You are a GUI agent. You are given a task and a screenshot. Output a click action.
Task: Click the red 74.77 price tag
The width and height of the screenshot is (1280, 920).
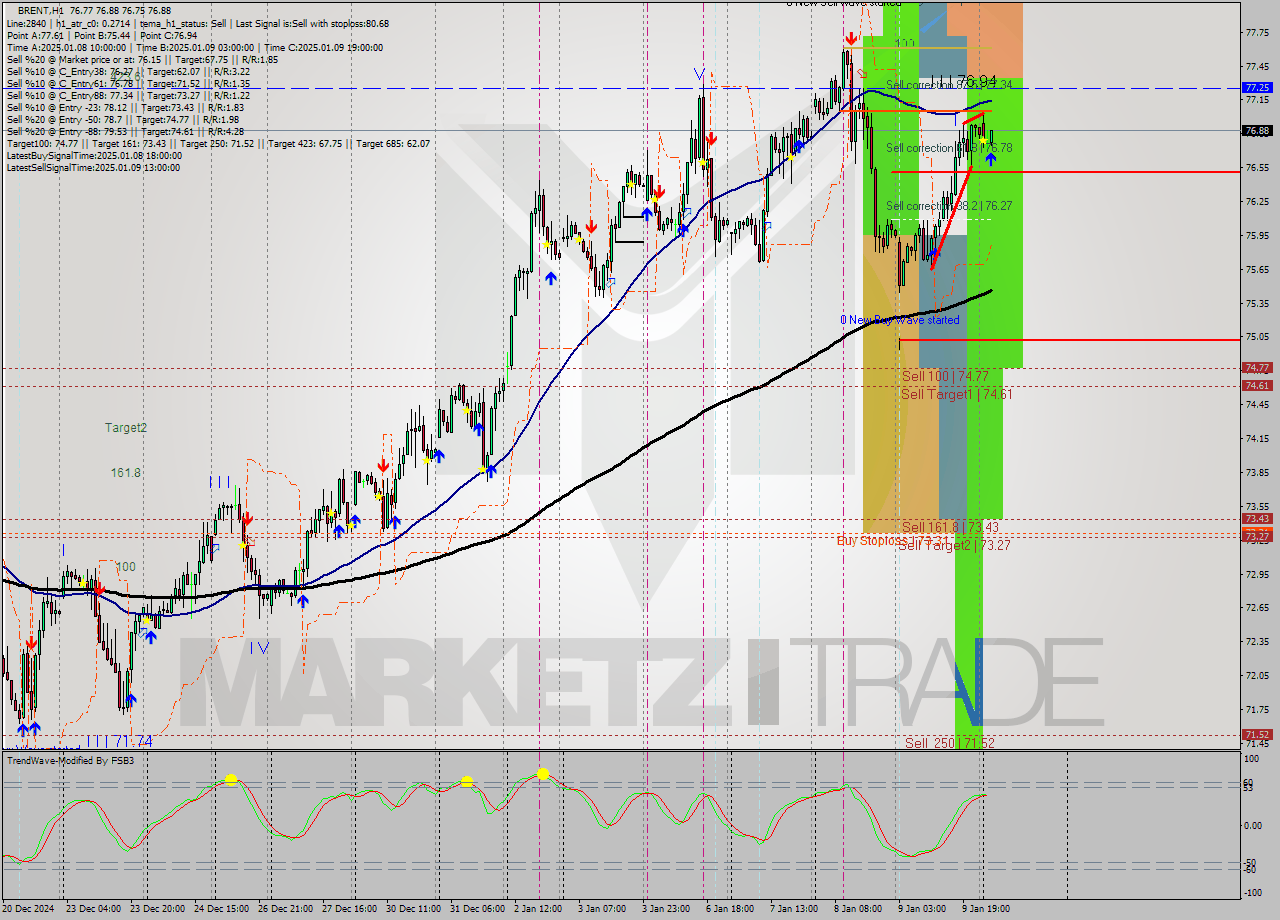1256,368
